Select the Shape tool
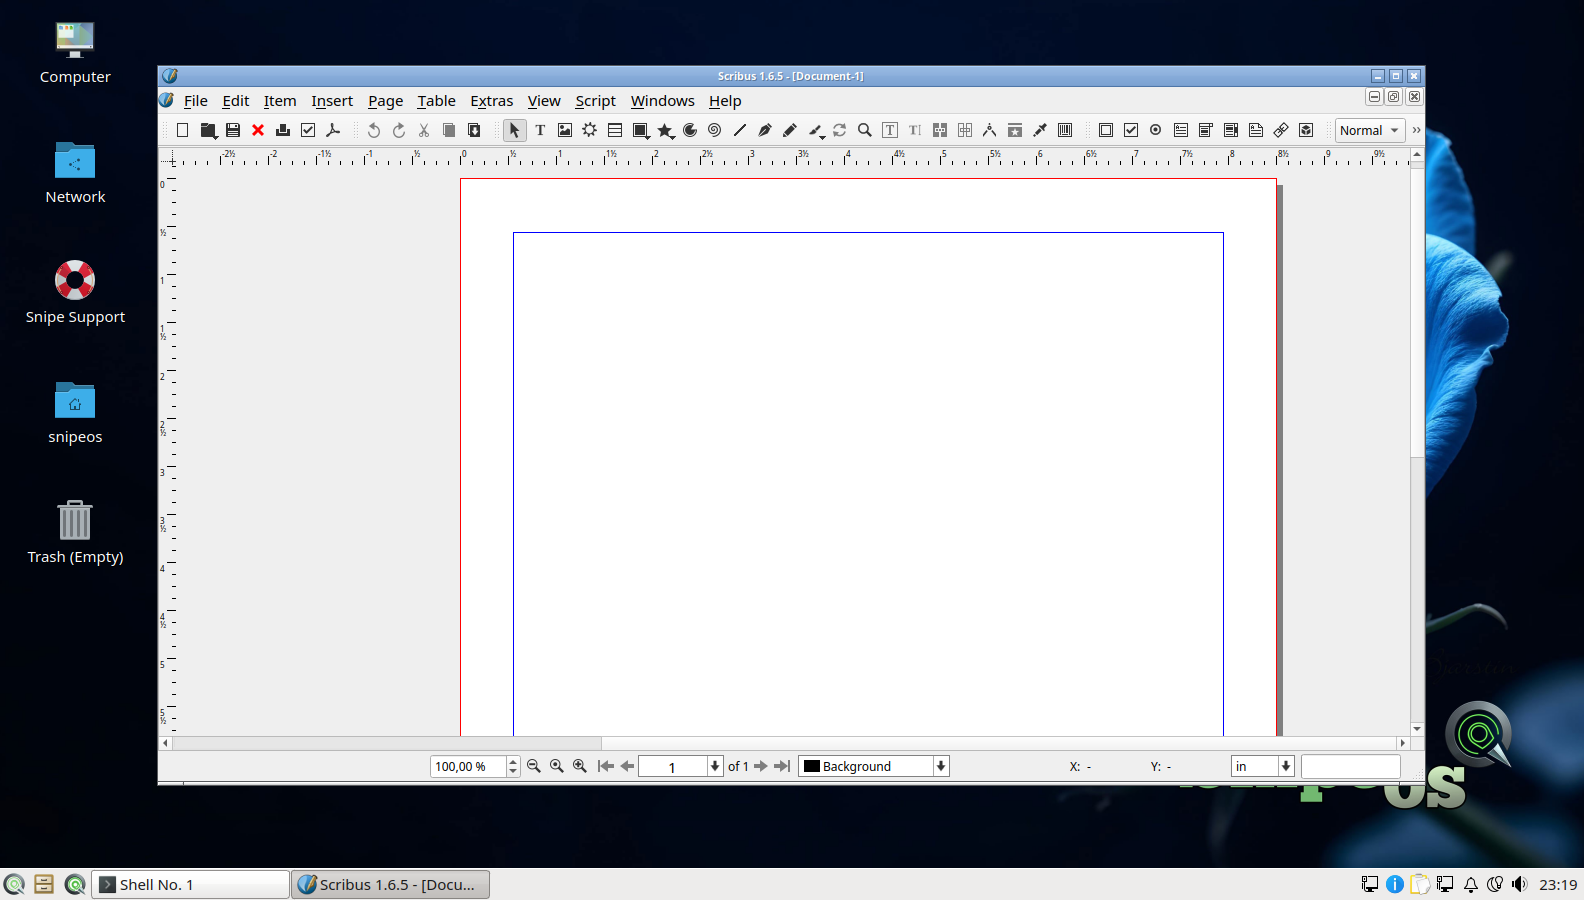Viewport: 1584px width, 900px height. (x=641, y=130)
